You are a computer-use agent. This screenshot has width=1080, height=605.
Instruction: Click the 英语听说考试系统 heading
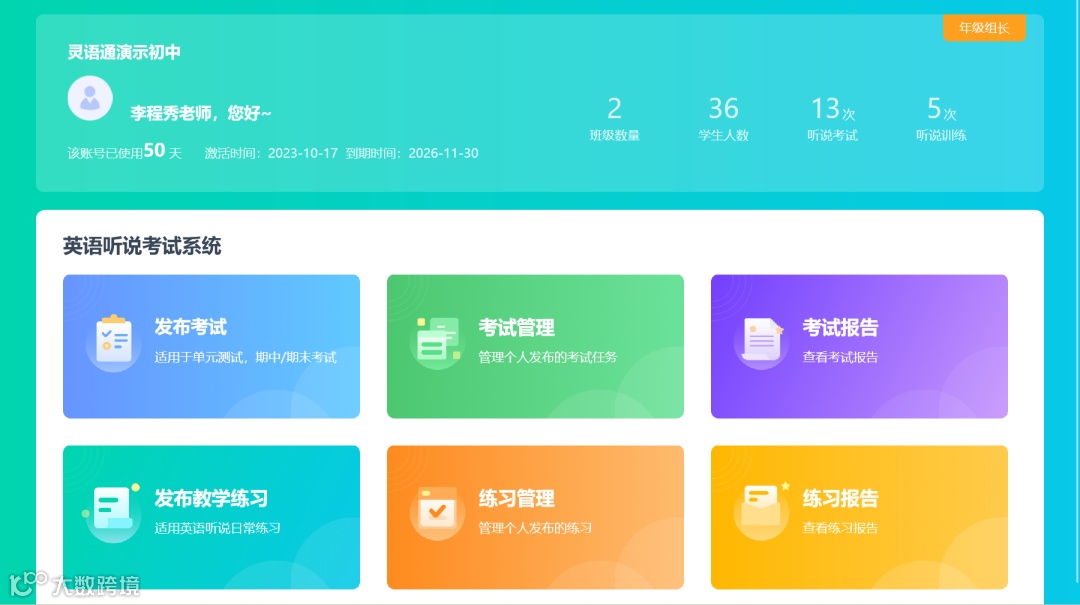coord(142,246)
